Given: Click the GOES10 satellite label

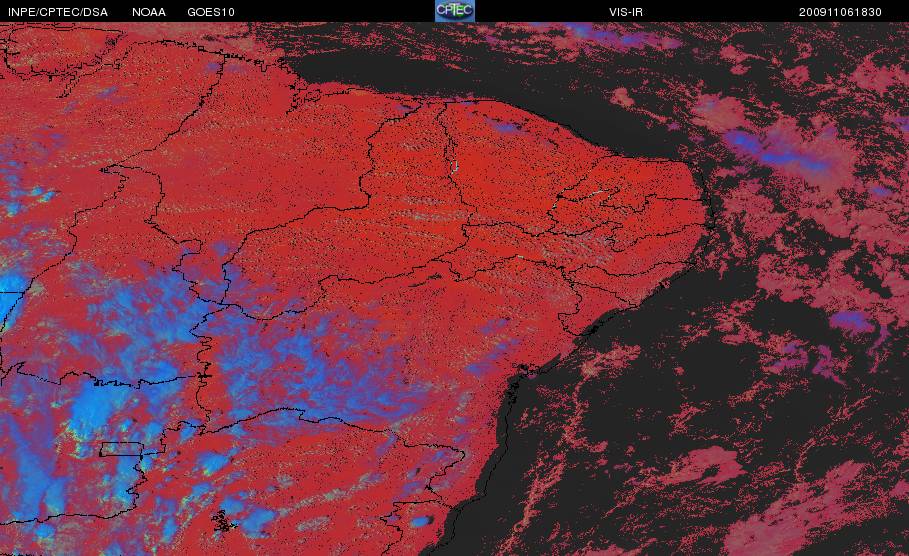Looking at the screenshot, I should tap(211, 12).
